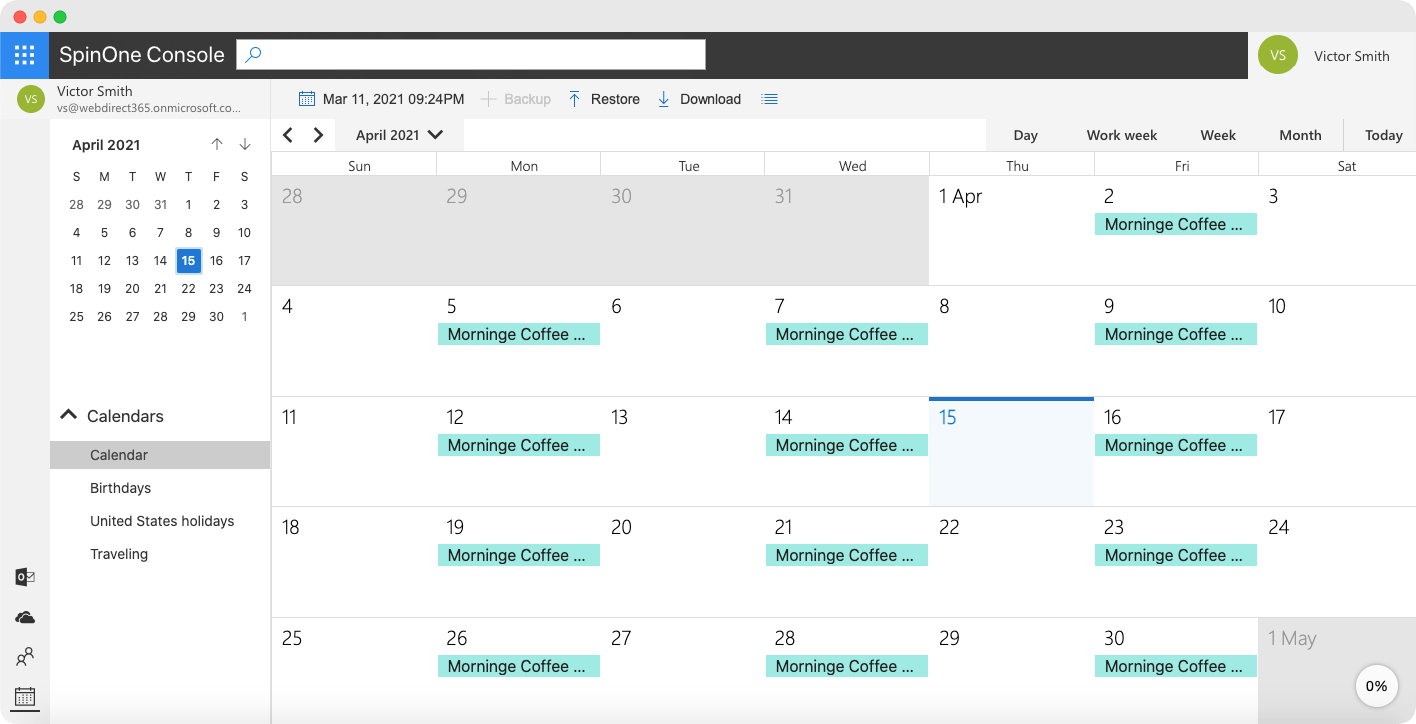
Task: Click mini calendar down arrow
Action: (x=245, y=145)
